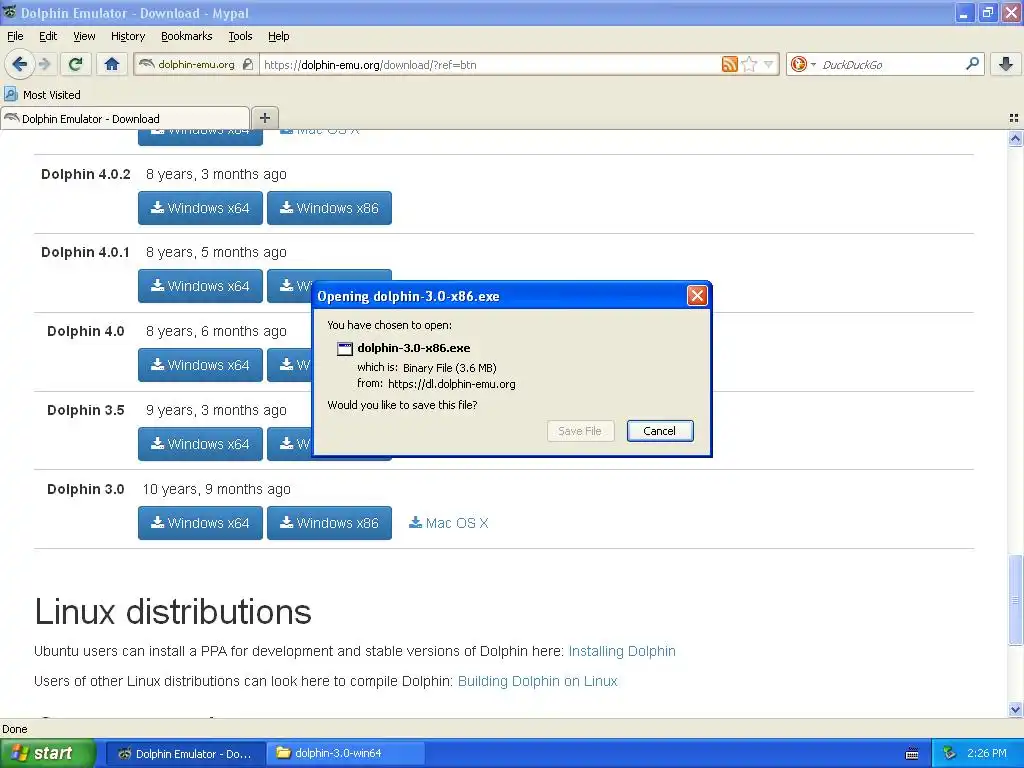Open Building Dolphin on Linux link

coord(537,681)
